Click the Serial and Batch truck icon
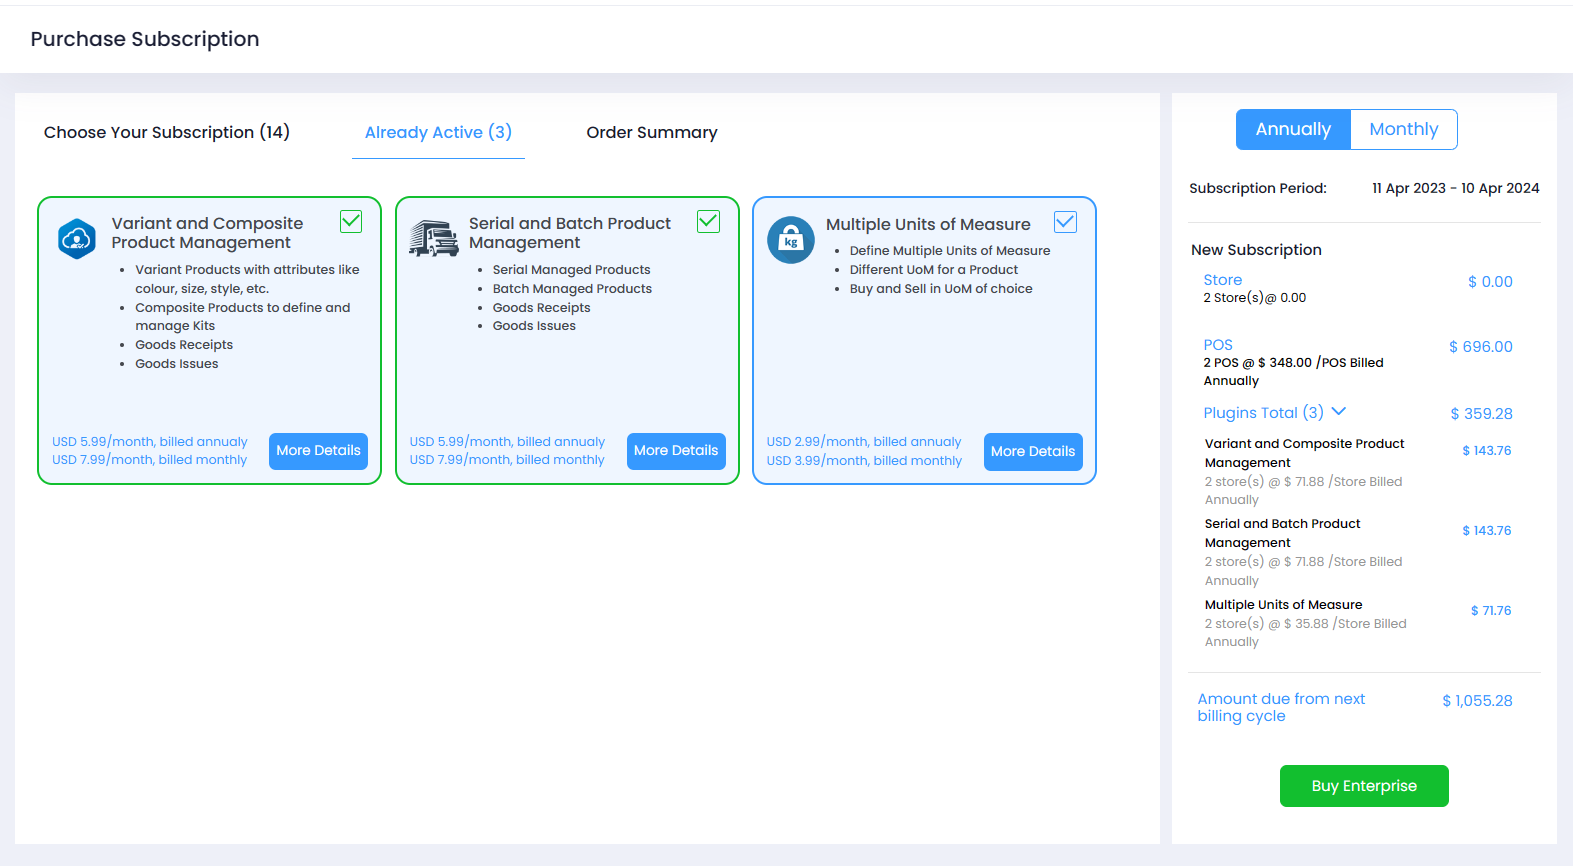 click(434, 239)
